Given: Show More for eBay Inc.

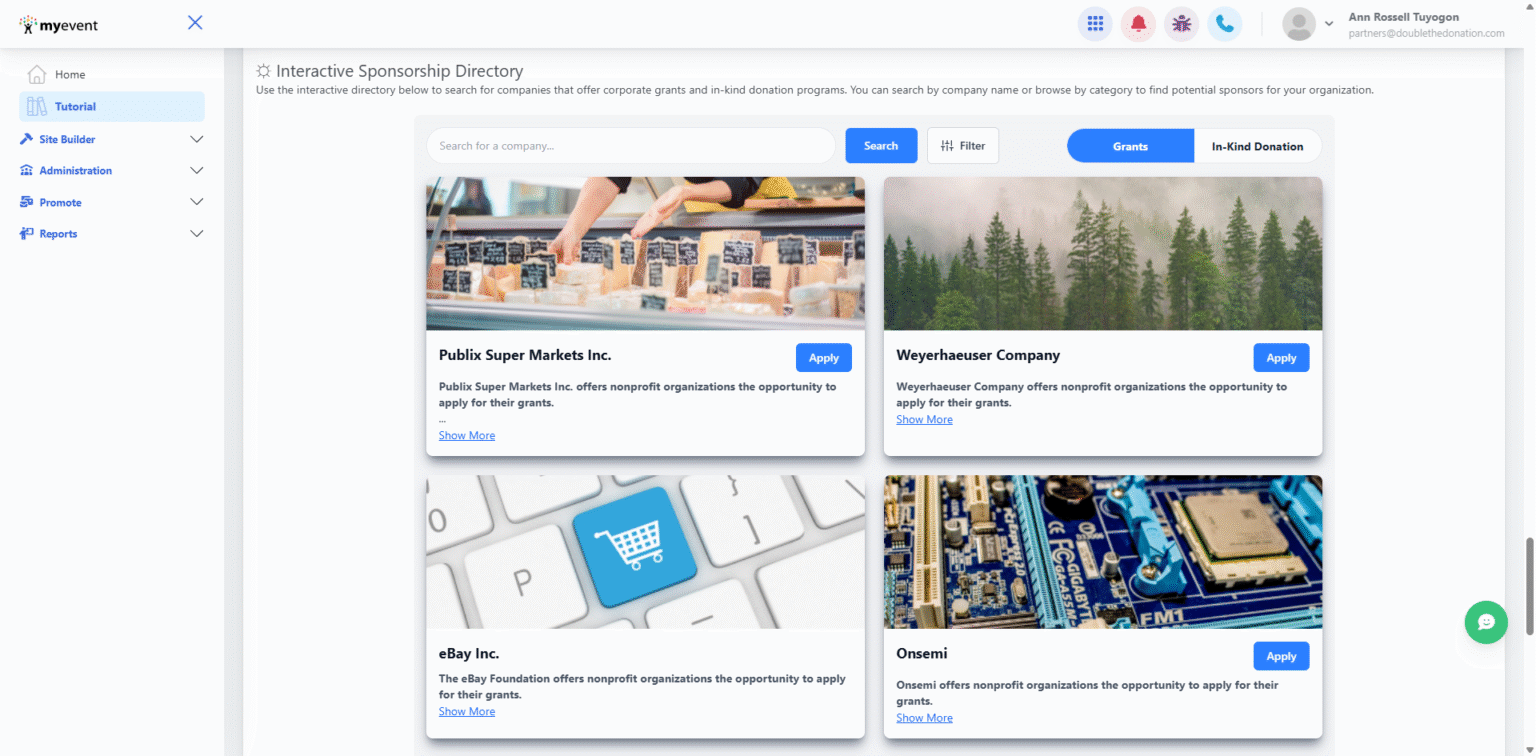Looking at the screenshot, I should coord(466,711).
